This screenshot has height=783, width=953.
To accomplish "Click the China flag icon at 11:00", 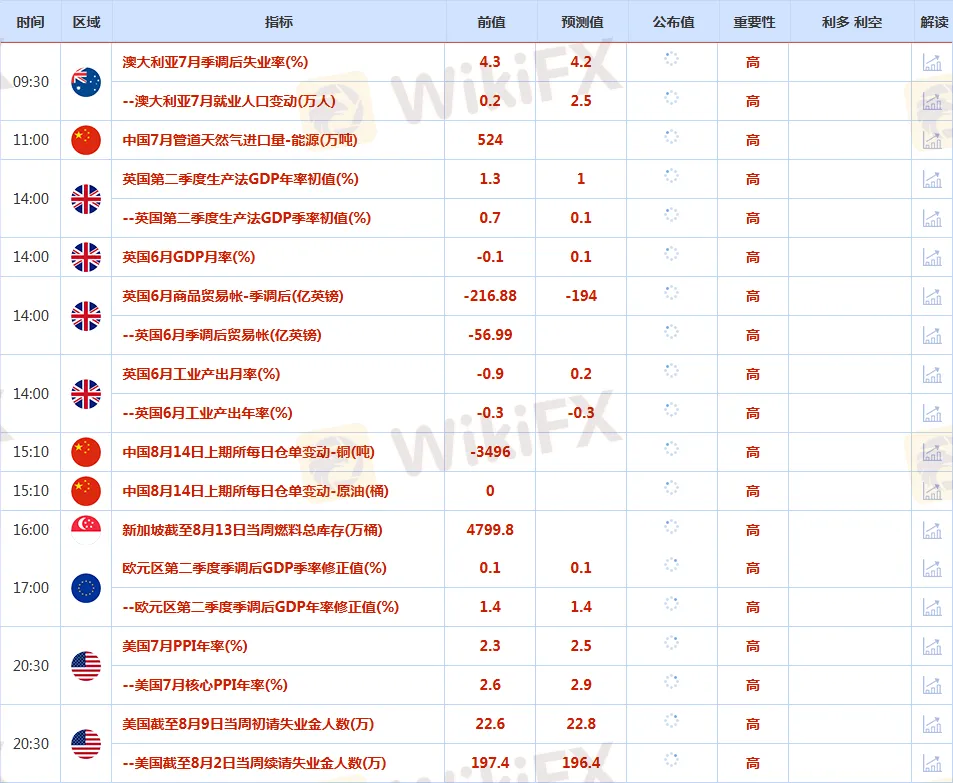I will (x=86, y=140).
